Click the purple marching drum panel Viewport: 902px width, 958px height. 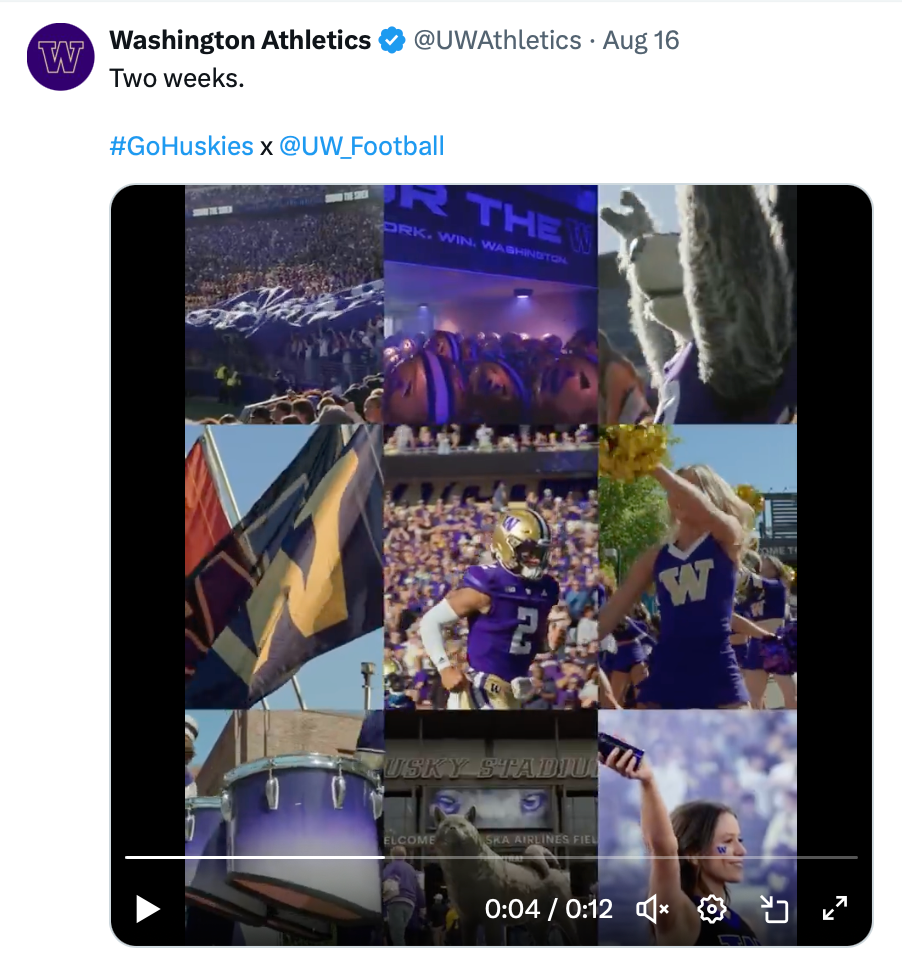(x=284, y=810)
